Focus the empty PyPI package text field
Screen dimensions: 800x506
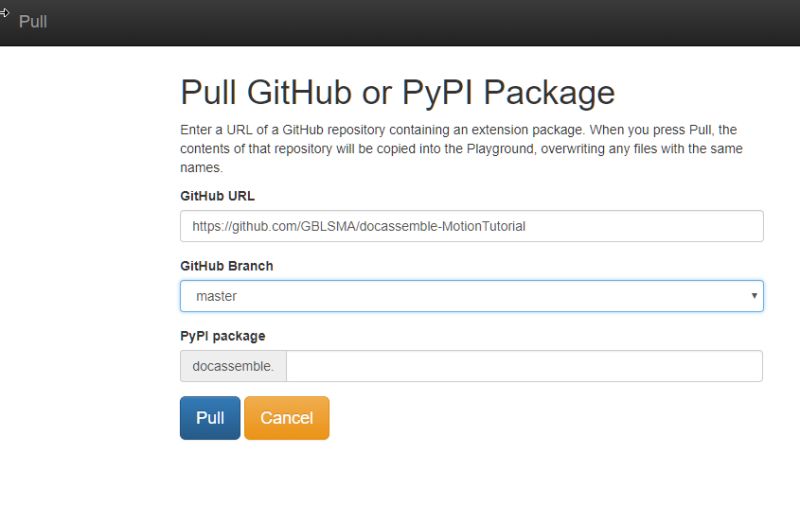click(524, 366)
